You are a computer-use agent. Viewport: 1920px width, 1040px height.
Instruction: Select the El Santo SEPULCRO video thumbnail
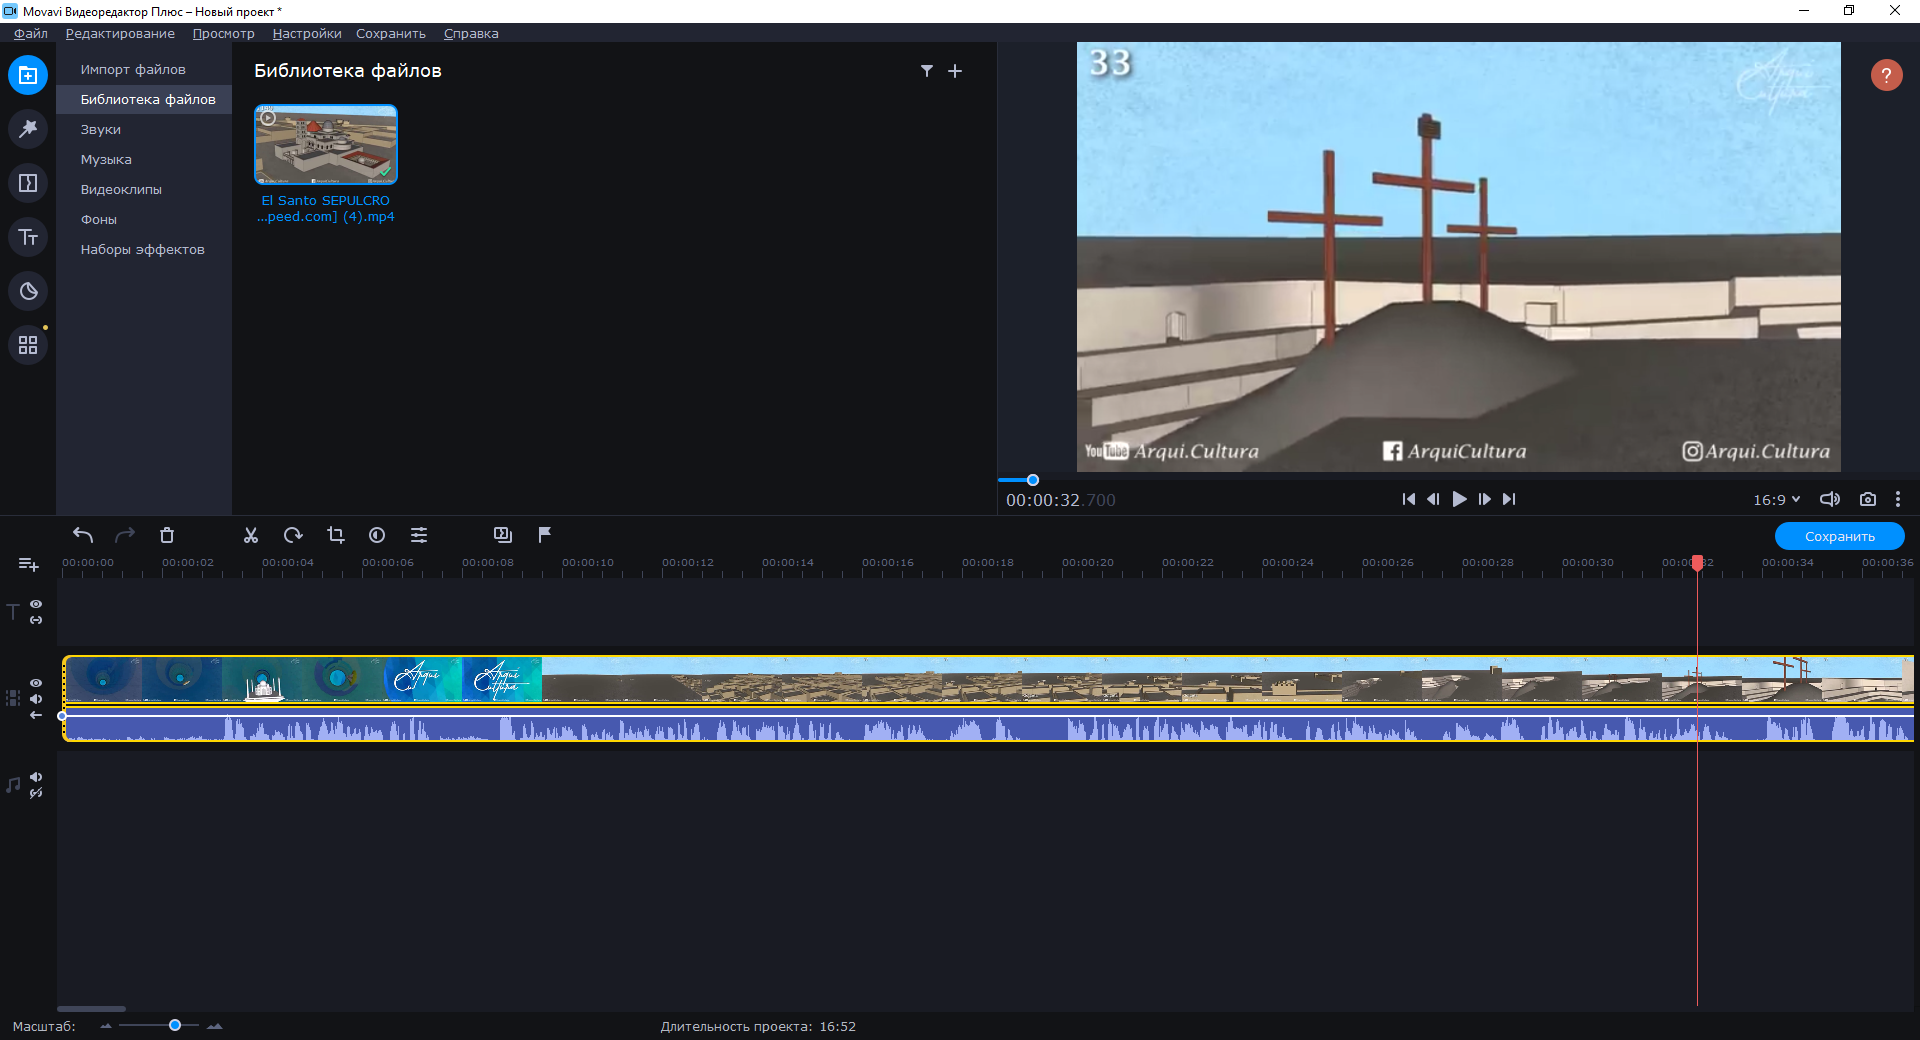pos(326,145)
